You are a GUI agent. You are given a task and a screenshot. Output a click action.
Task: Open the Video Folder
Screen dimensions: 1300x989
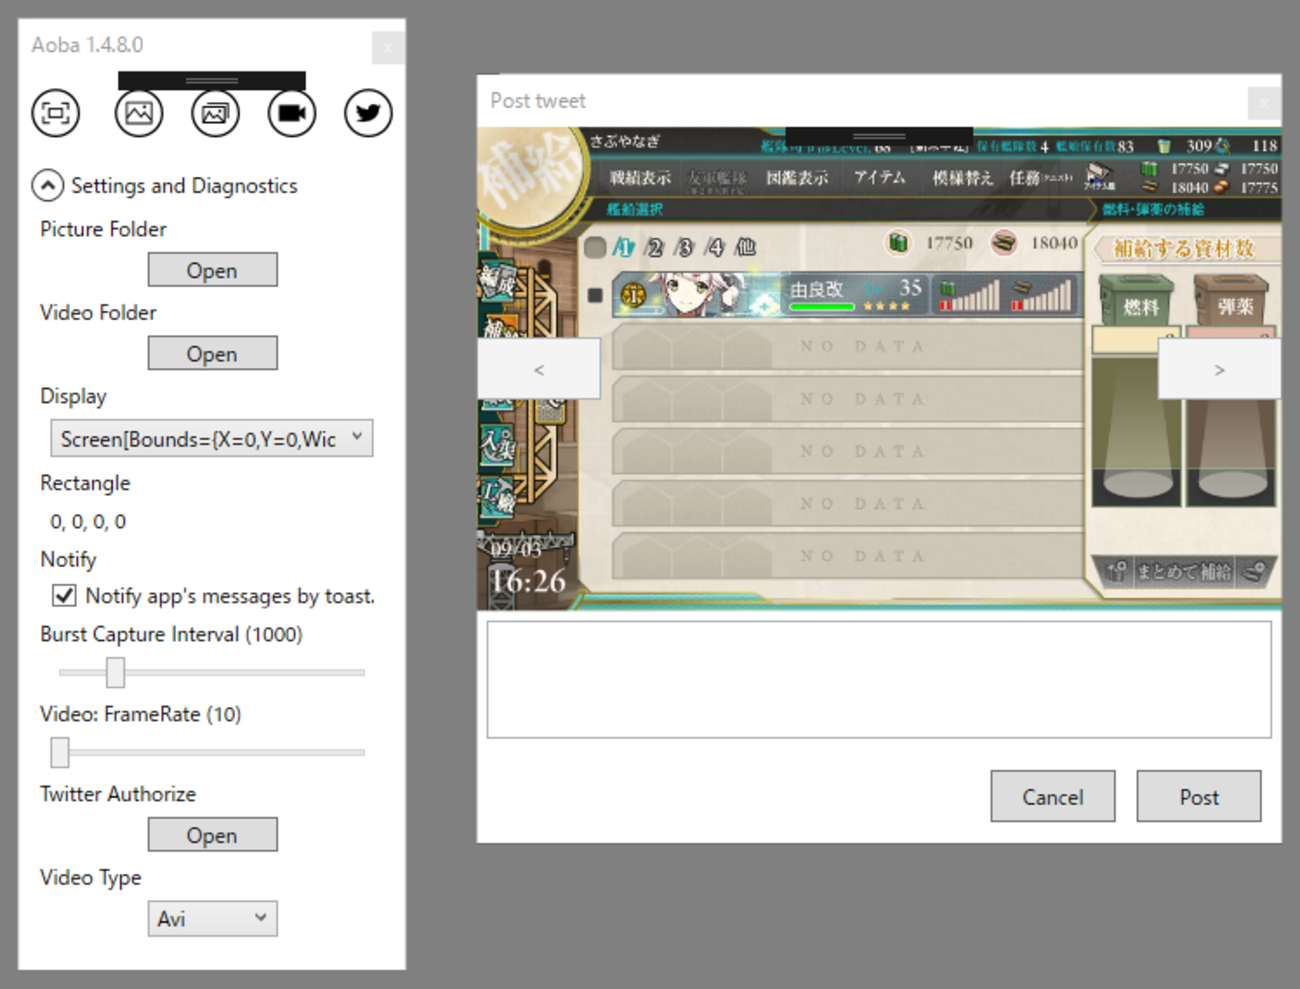coord(212,354)
